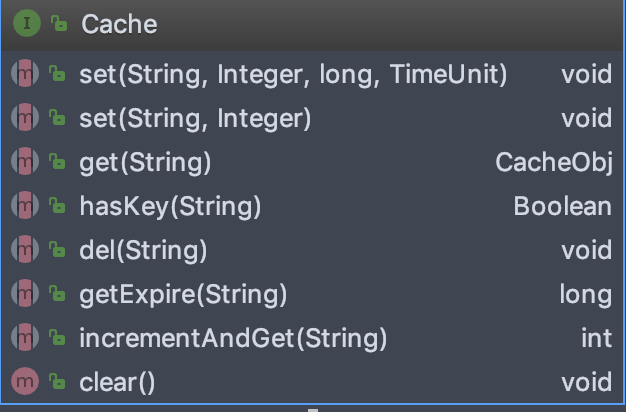626x412 pixels.
Task: Select the two-parameter set(String, Integer) method
Action: click(195, 118)
